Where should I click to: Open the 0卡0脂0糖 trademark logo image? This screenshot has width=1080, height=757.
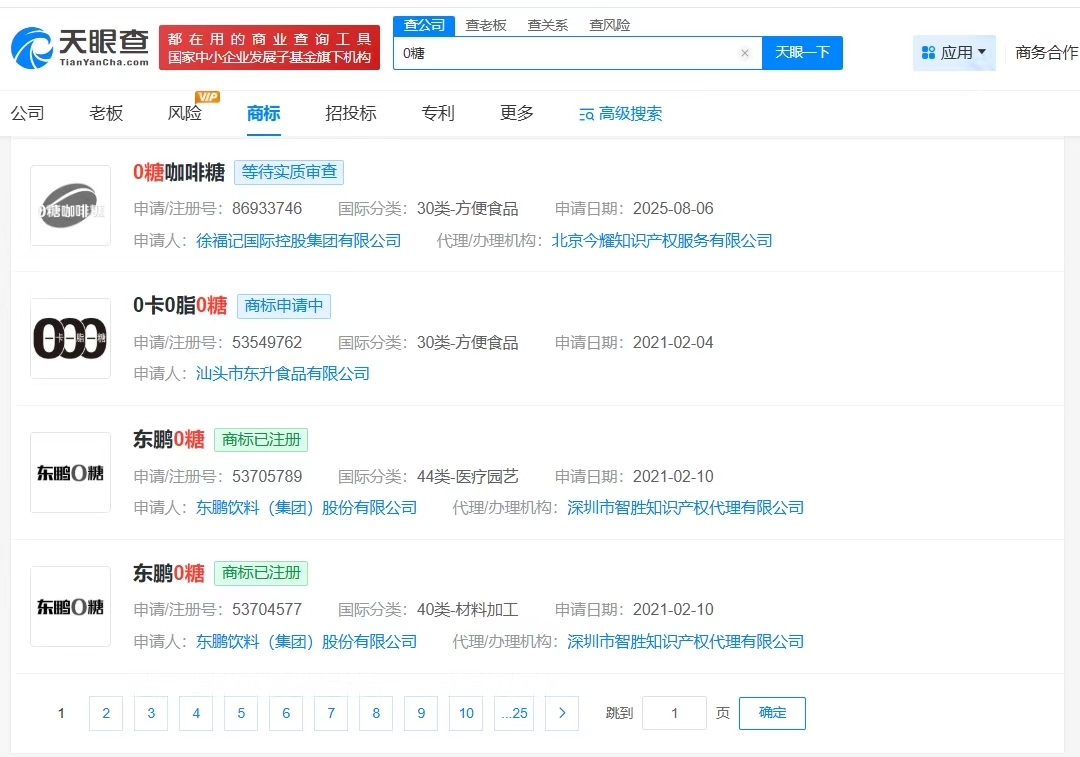coord(70,338)
